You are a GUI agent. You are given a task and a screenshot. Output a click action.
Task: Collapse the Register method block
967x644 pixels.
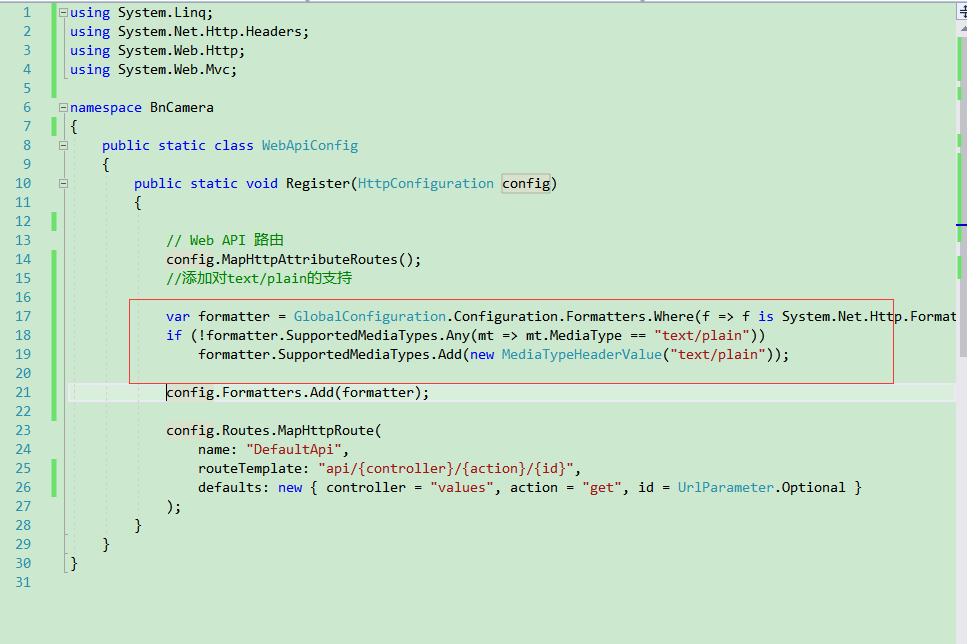(x=63, y=183)
